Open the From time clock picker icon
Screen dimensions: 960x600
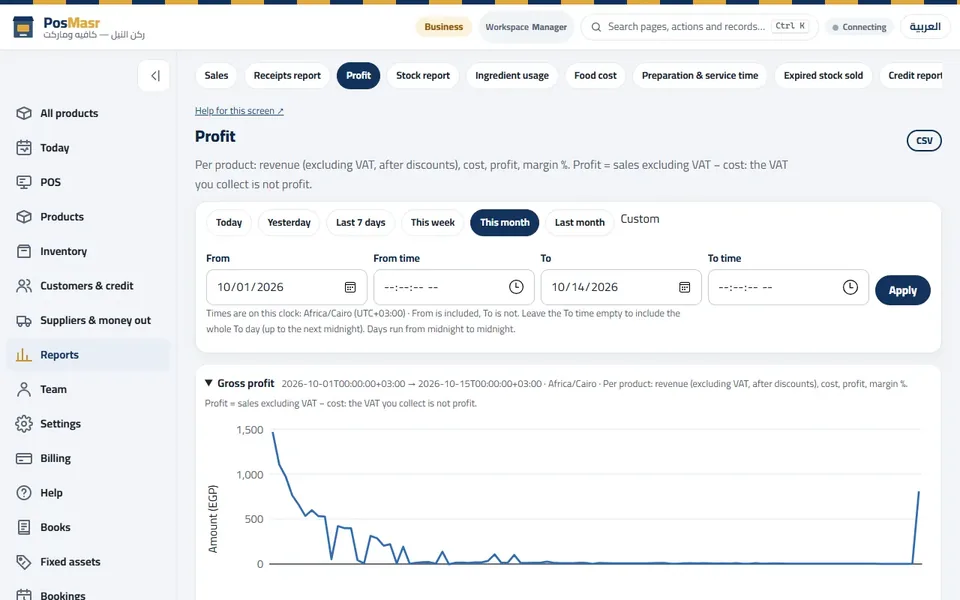pos(516,287)
